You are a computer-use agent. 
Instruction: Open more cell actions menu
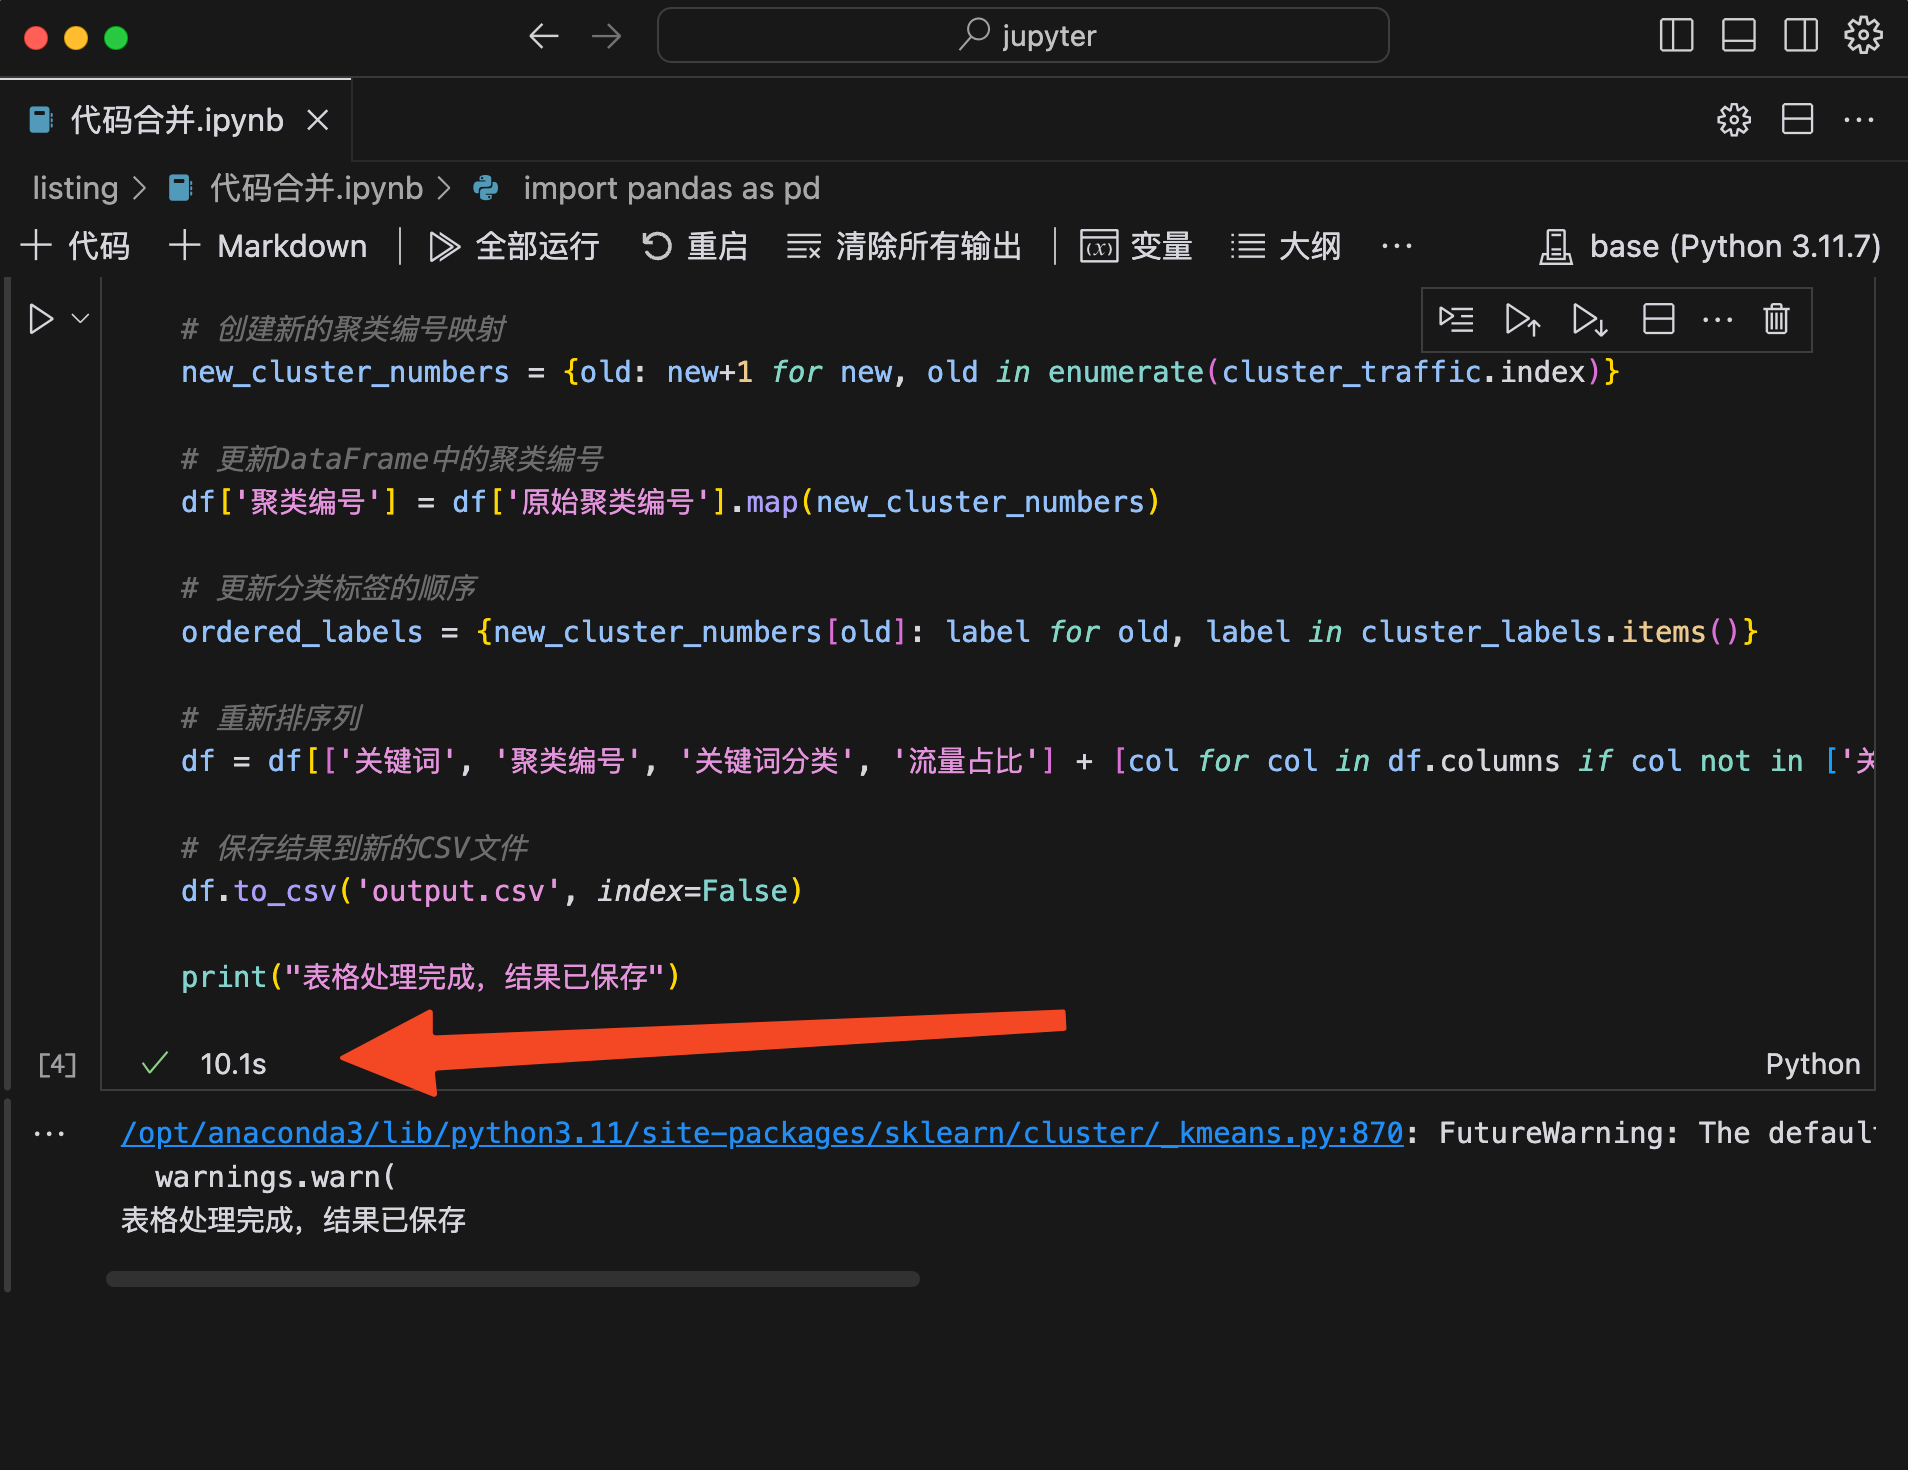pyautogui.click(x=1717, y=319)
